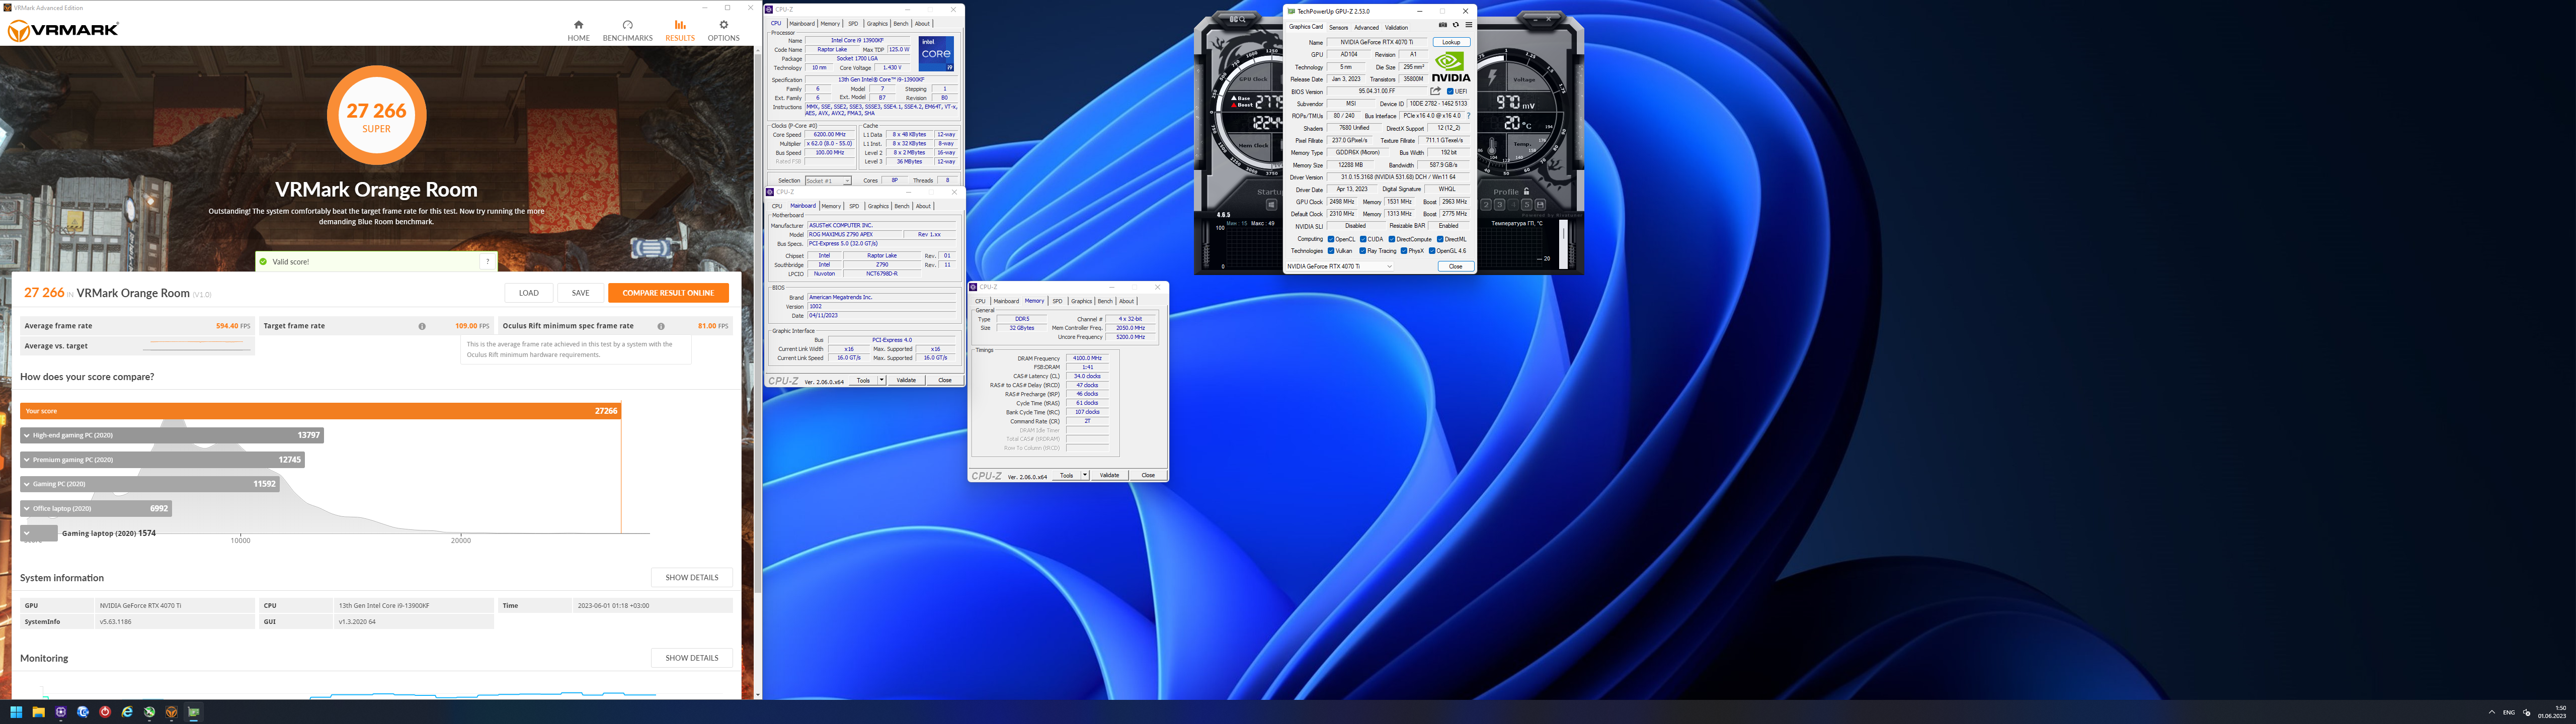Click Afterburner profile lock icon
The width and height of the screenshot is (2576, 724).
(1526, 191)
